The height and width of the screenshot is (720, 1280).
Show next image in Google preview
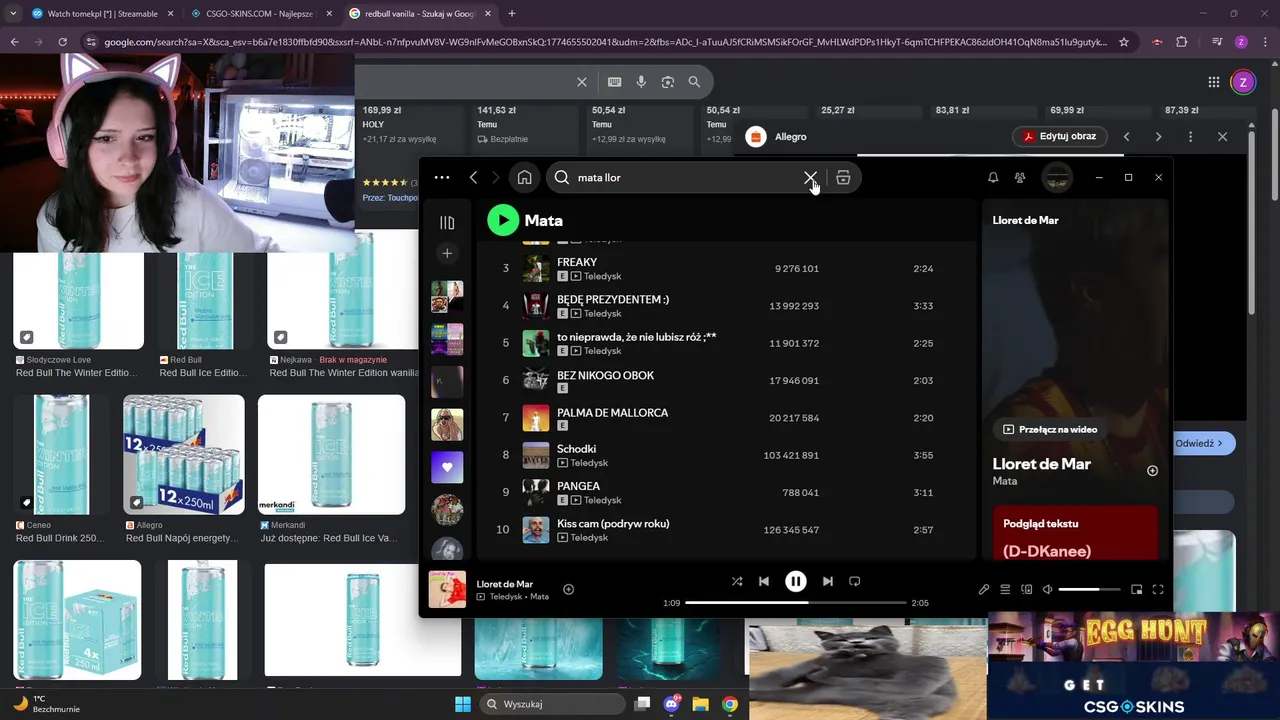[x=1158, y=136]
